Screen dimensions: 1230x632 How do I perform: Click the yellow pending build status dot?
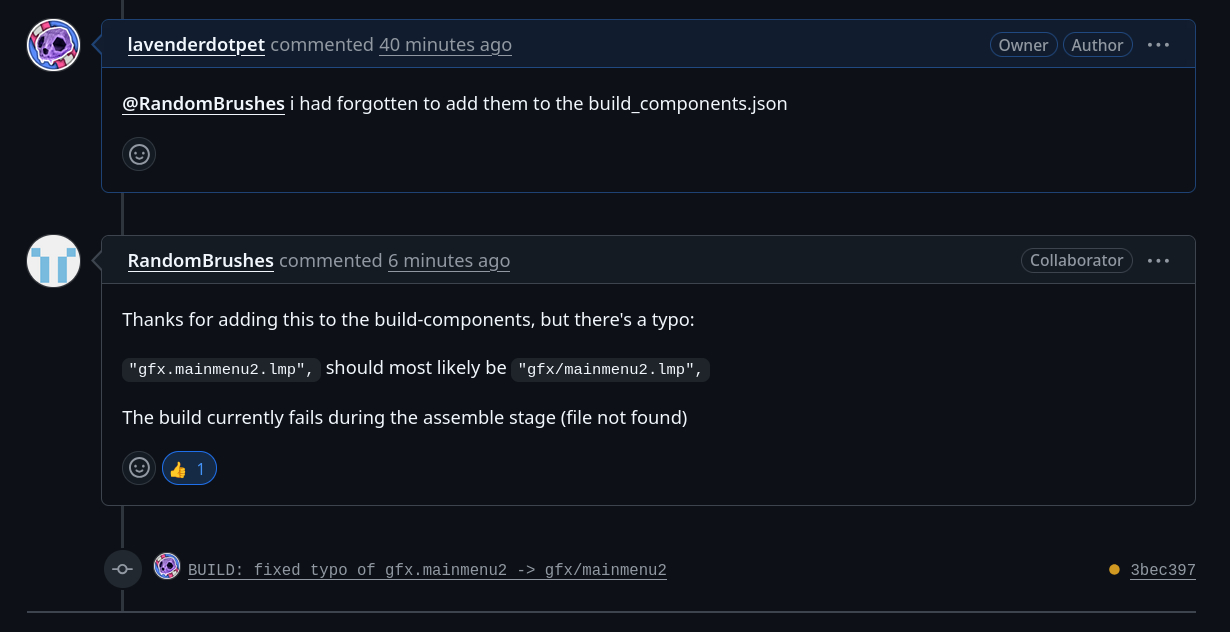(x=1114, y=570)
